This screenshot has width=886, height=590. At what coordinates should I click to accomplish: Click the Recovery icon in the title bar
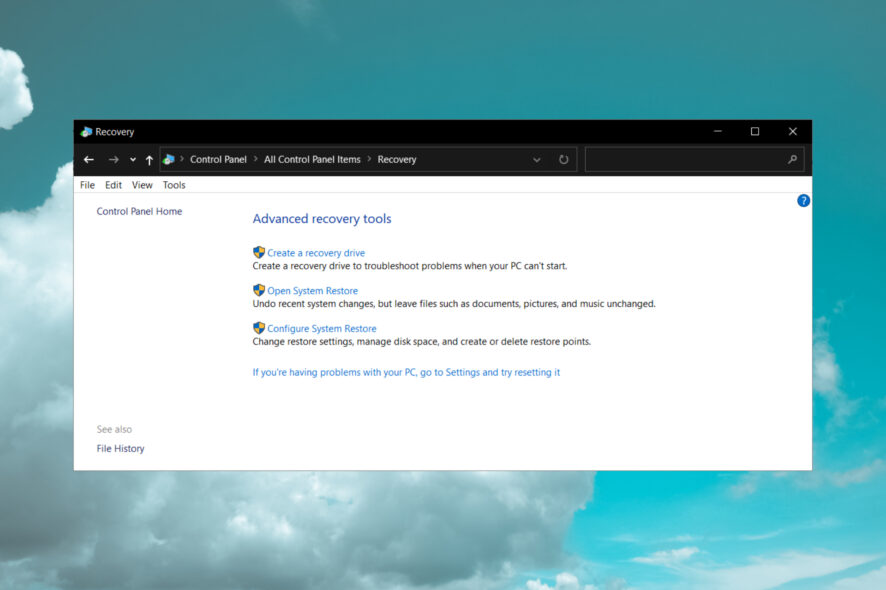[87, 131]
